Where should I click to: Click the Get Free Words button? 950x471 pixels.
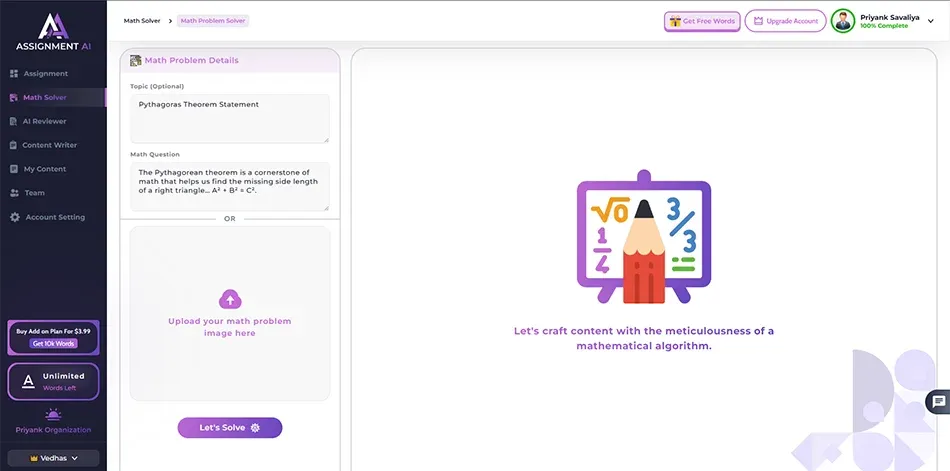click(701, 21)
